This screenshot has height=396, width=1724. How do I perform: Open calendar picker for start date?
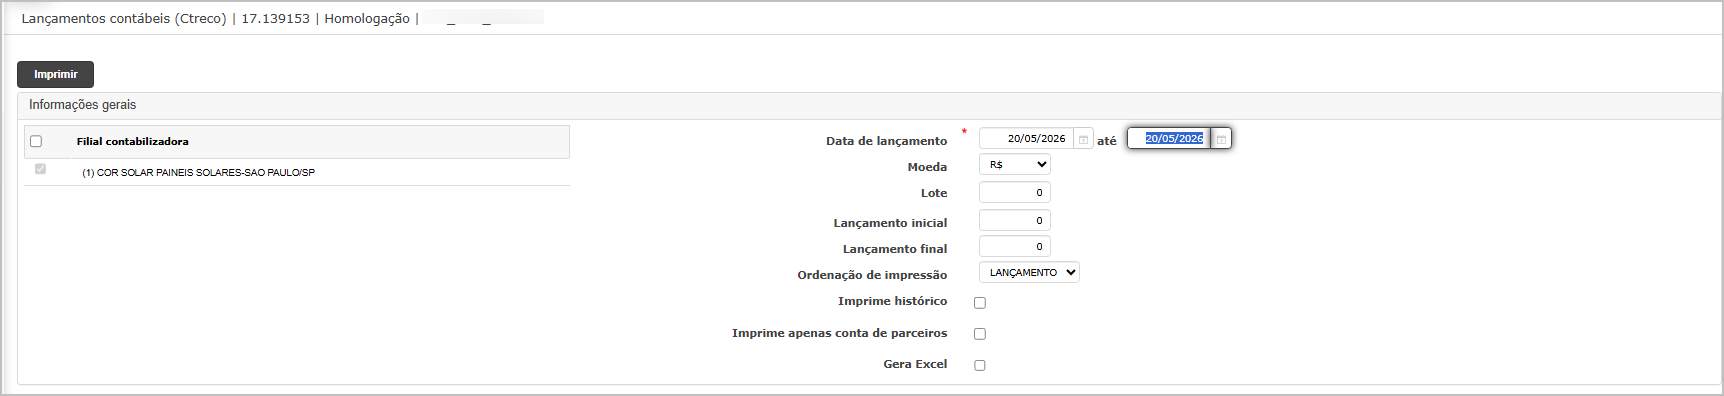point(1083,139)
